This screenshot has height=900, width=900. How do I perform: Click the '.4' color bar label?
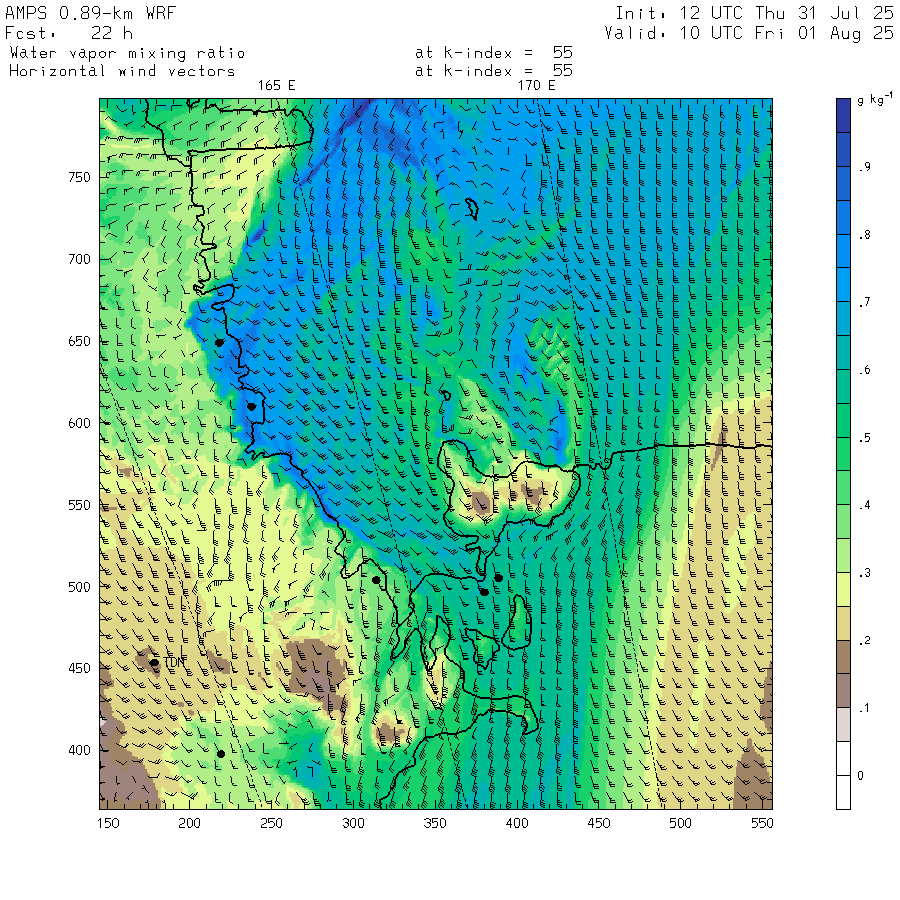coord(864,505)
